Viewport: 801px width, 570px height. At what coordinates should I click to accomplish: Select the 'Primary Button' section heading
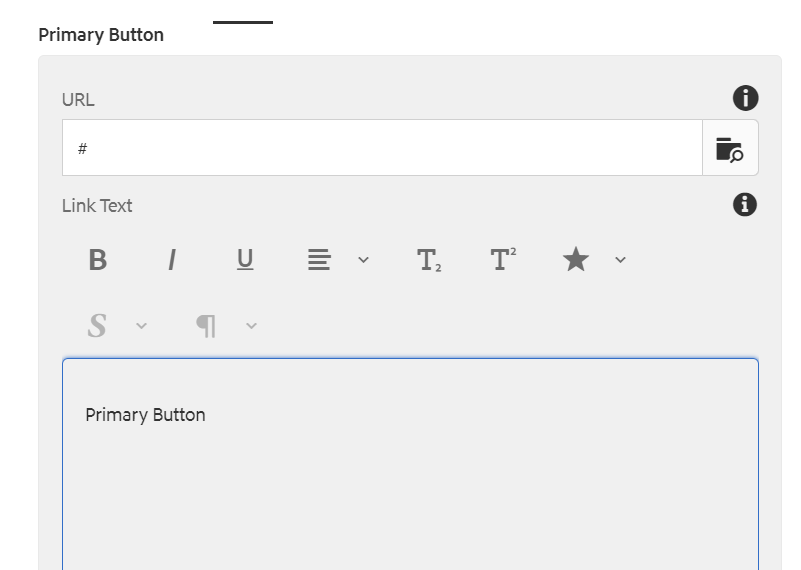click(101, 35)
